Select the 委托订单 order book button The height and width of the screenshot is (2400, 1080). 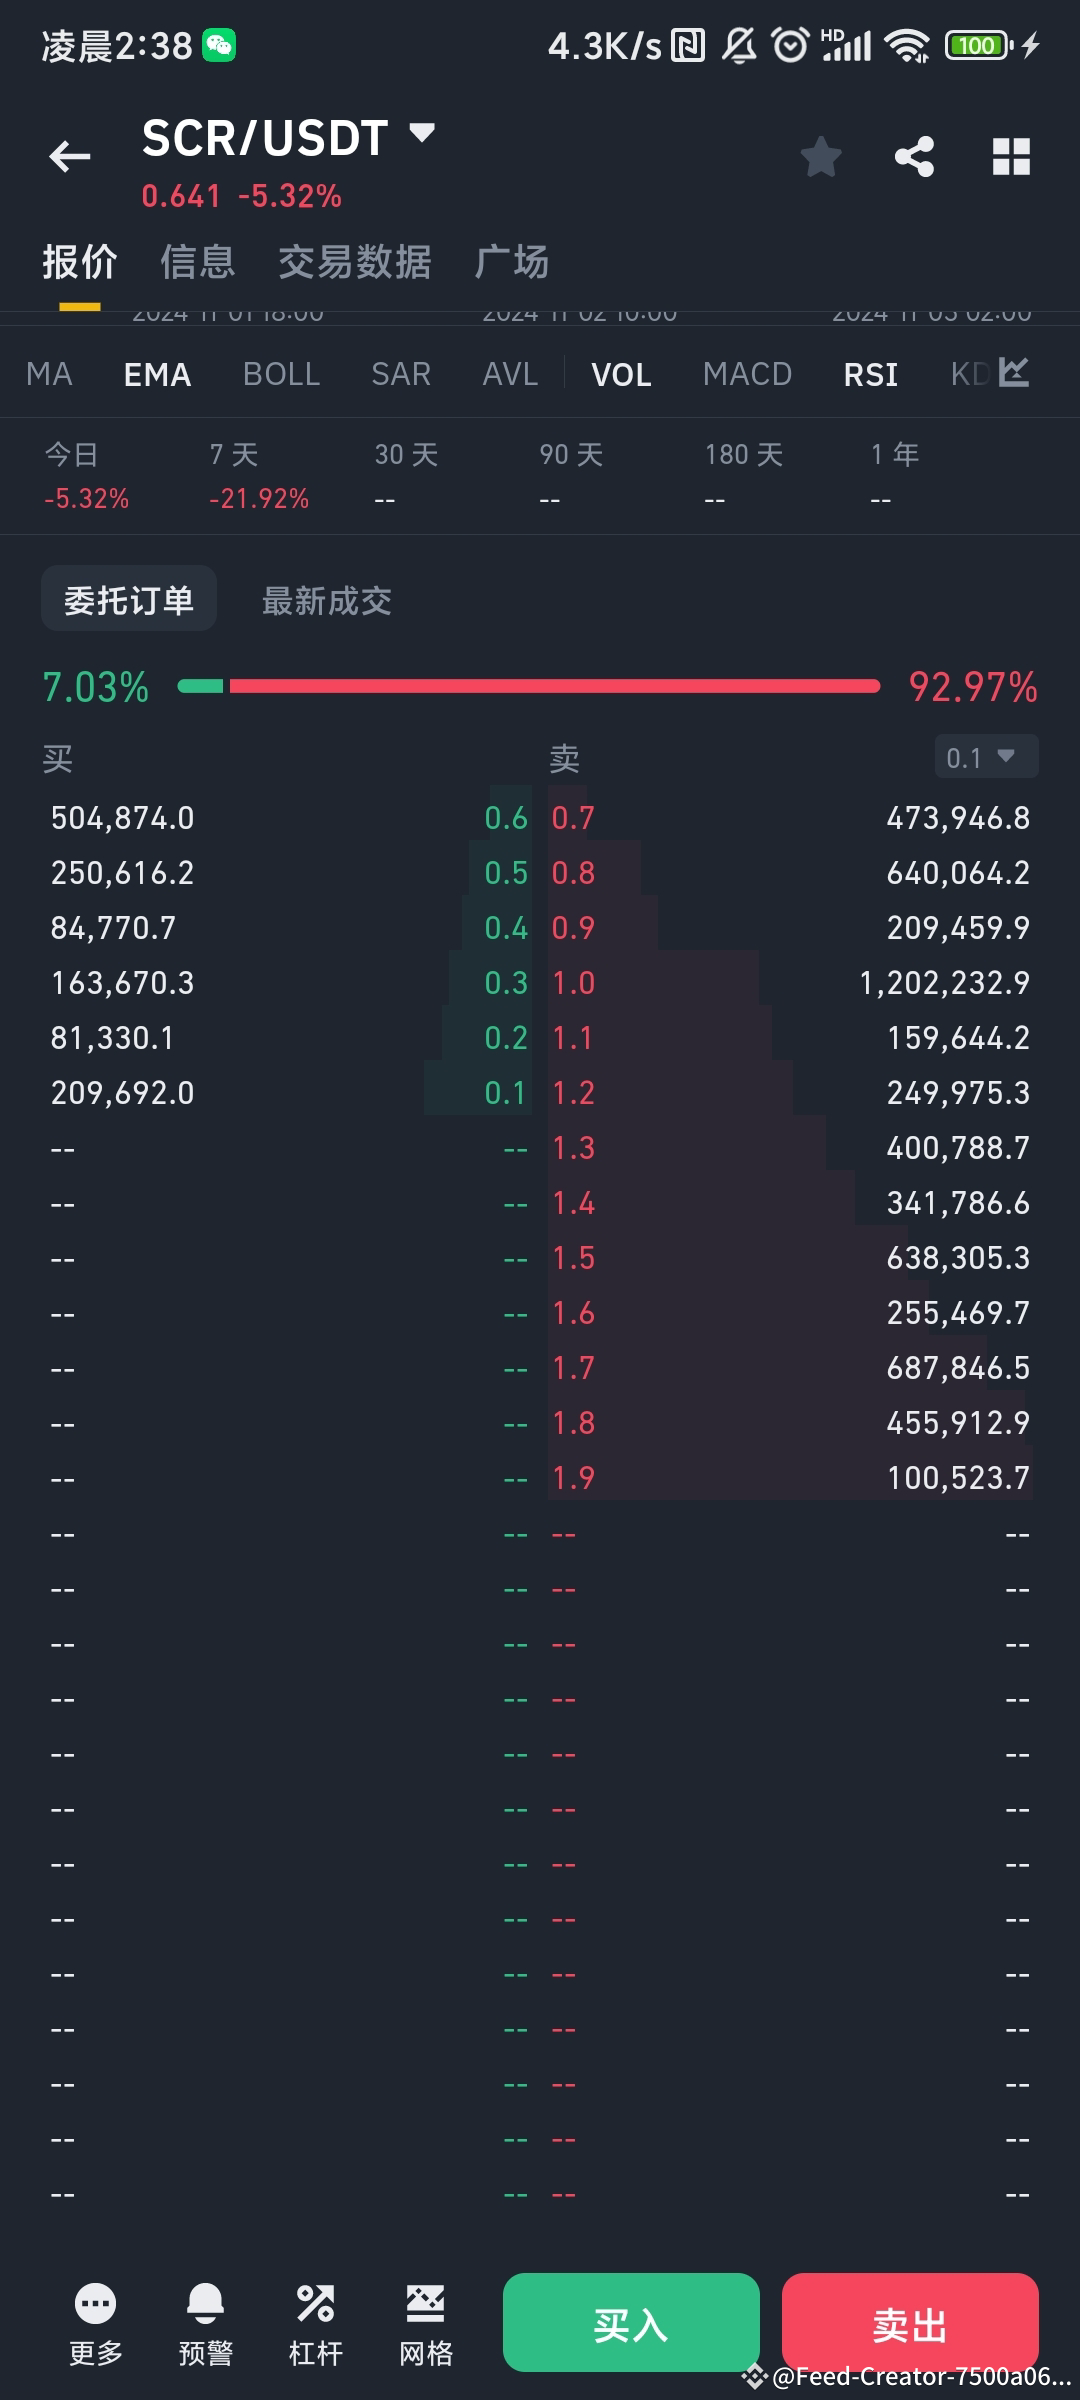tap(129, 599)
